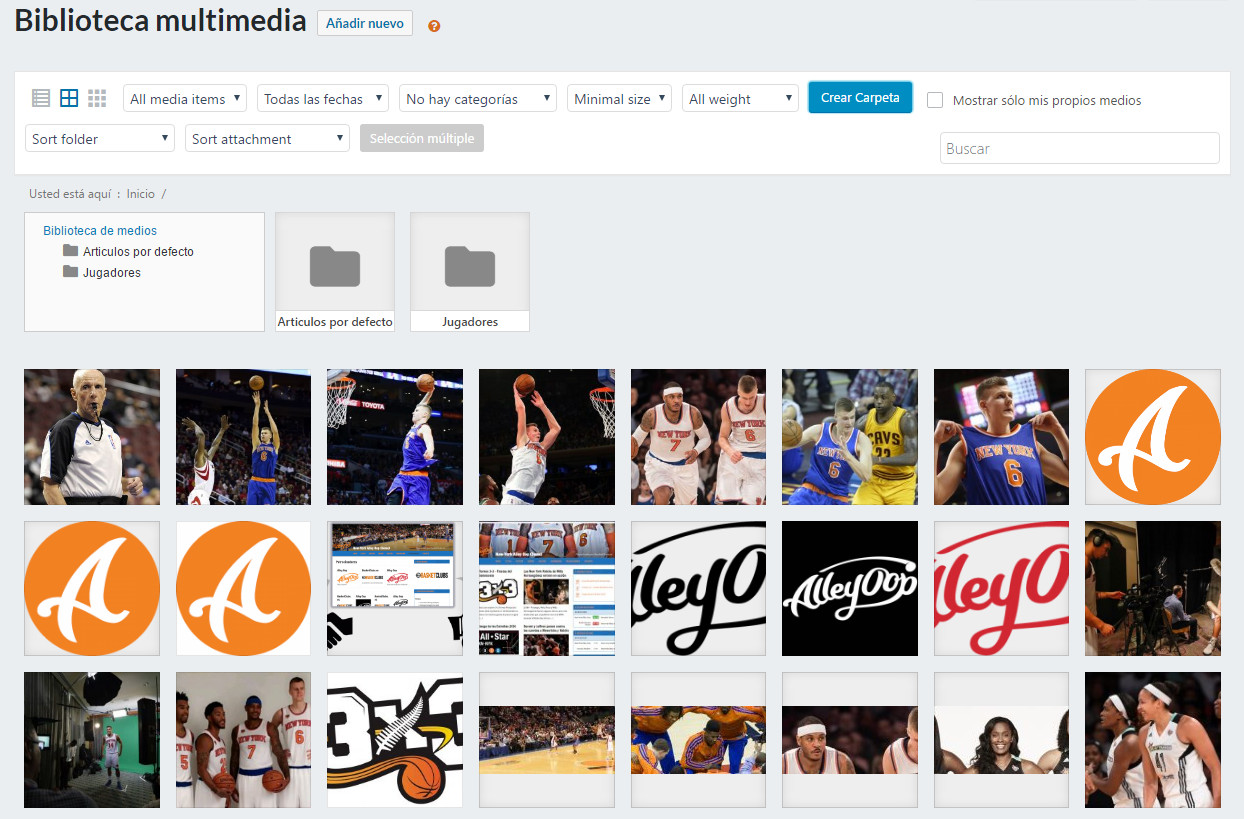Select the headband player close-up photo
This screenshot has height=819, width=1244.
pyautogui.click(x=850, y=740)
